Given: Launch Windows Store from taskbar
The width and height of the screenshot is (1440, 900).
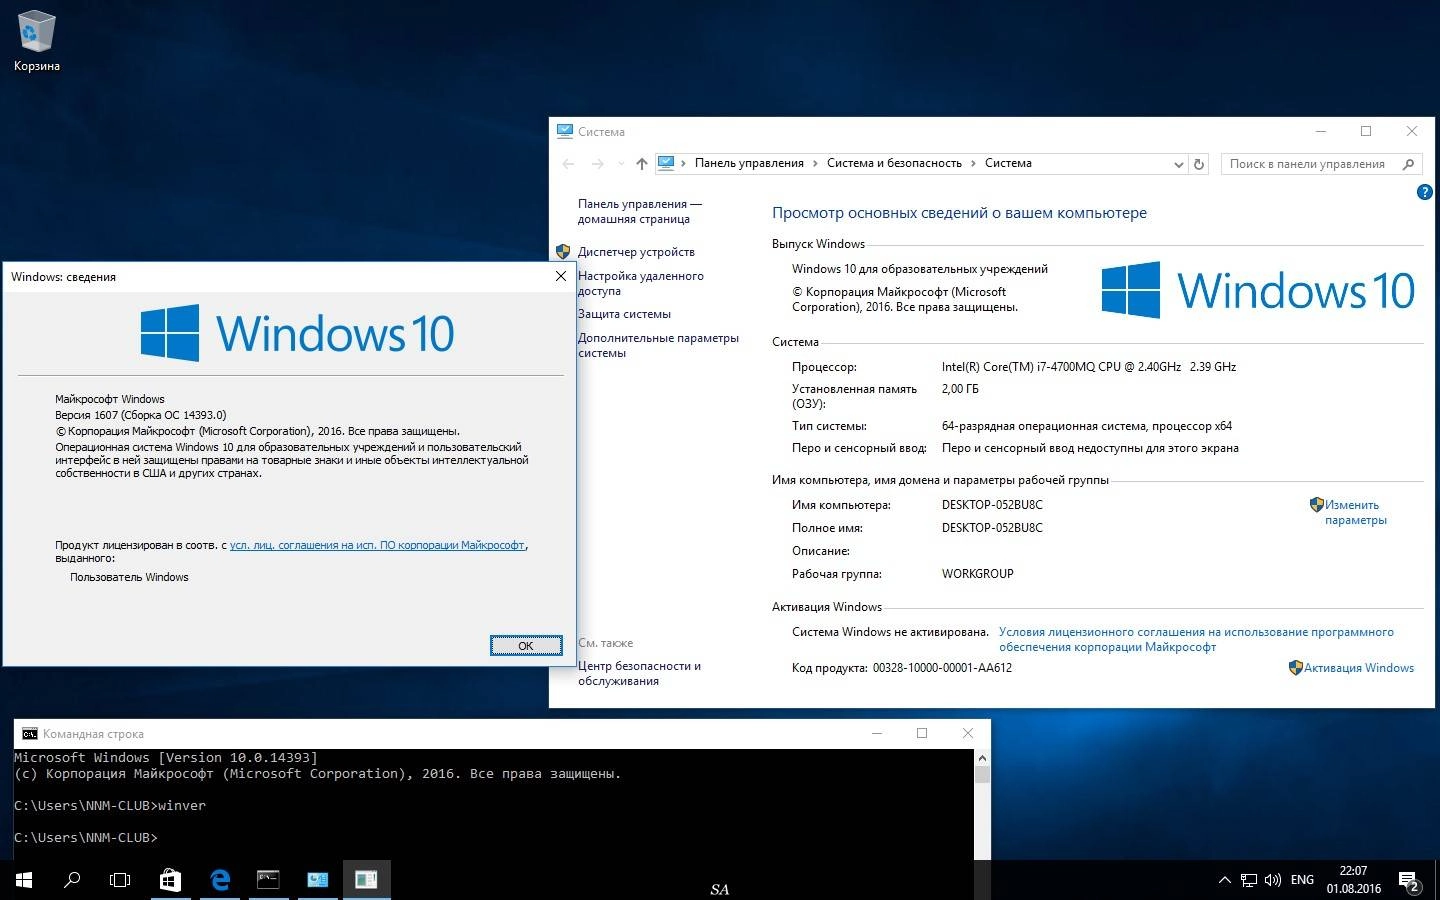Looking at the screenshot, I should click(170, 880).
